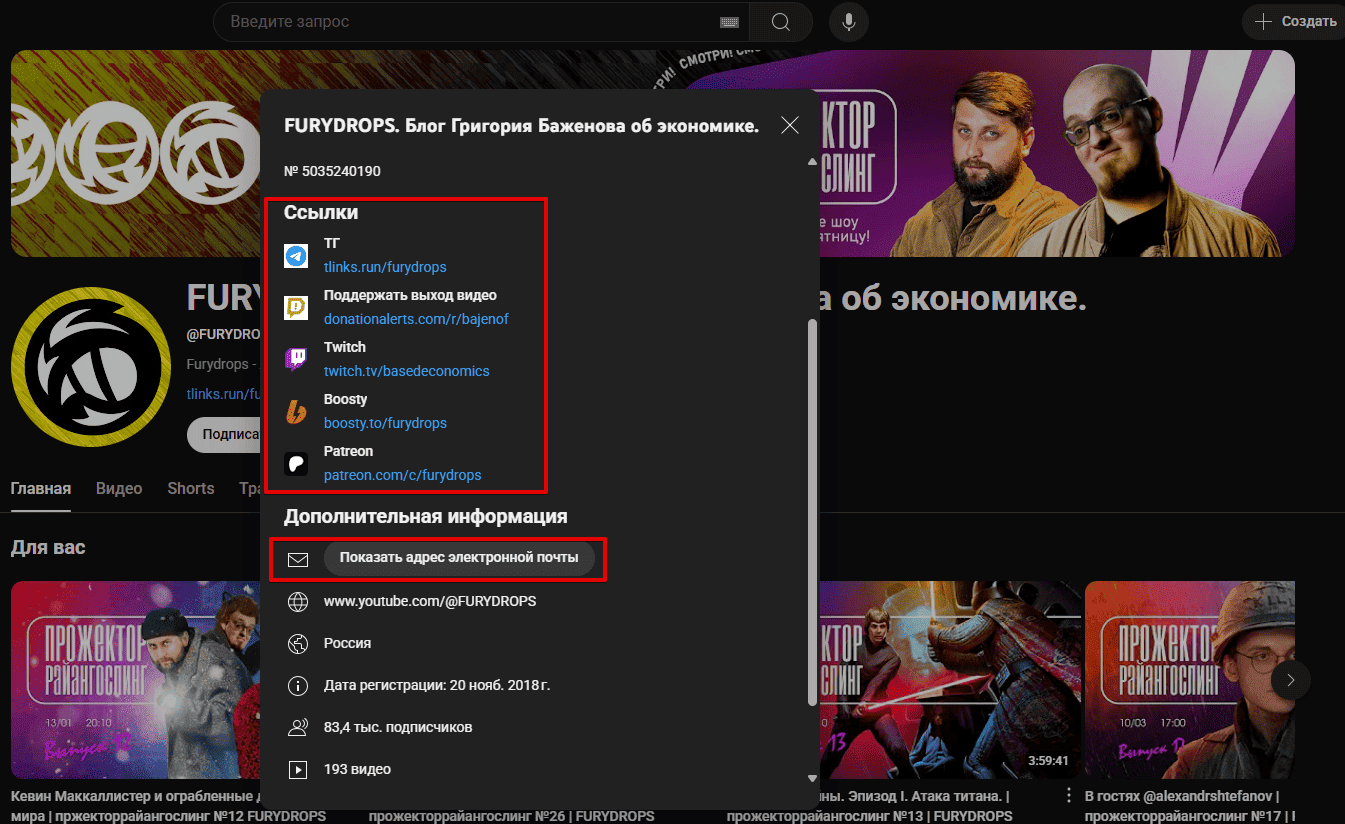Click the Ссылки heading in dialog
Image resolution: width=1345 pixels, height=824 pixels.
coord(321,213)
